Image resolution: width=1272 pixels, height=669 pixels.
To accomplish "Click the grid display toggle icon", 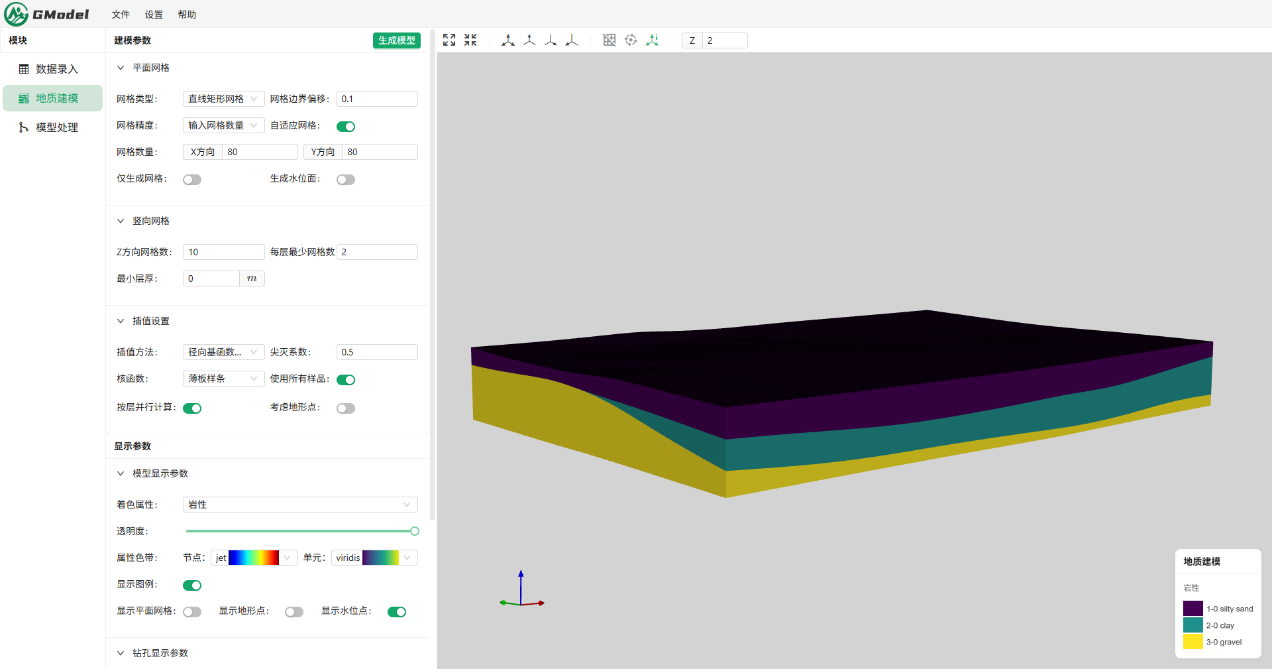I will pos(609,40).
